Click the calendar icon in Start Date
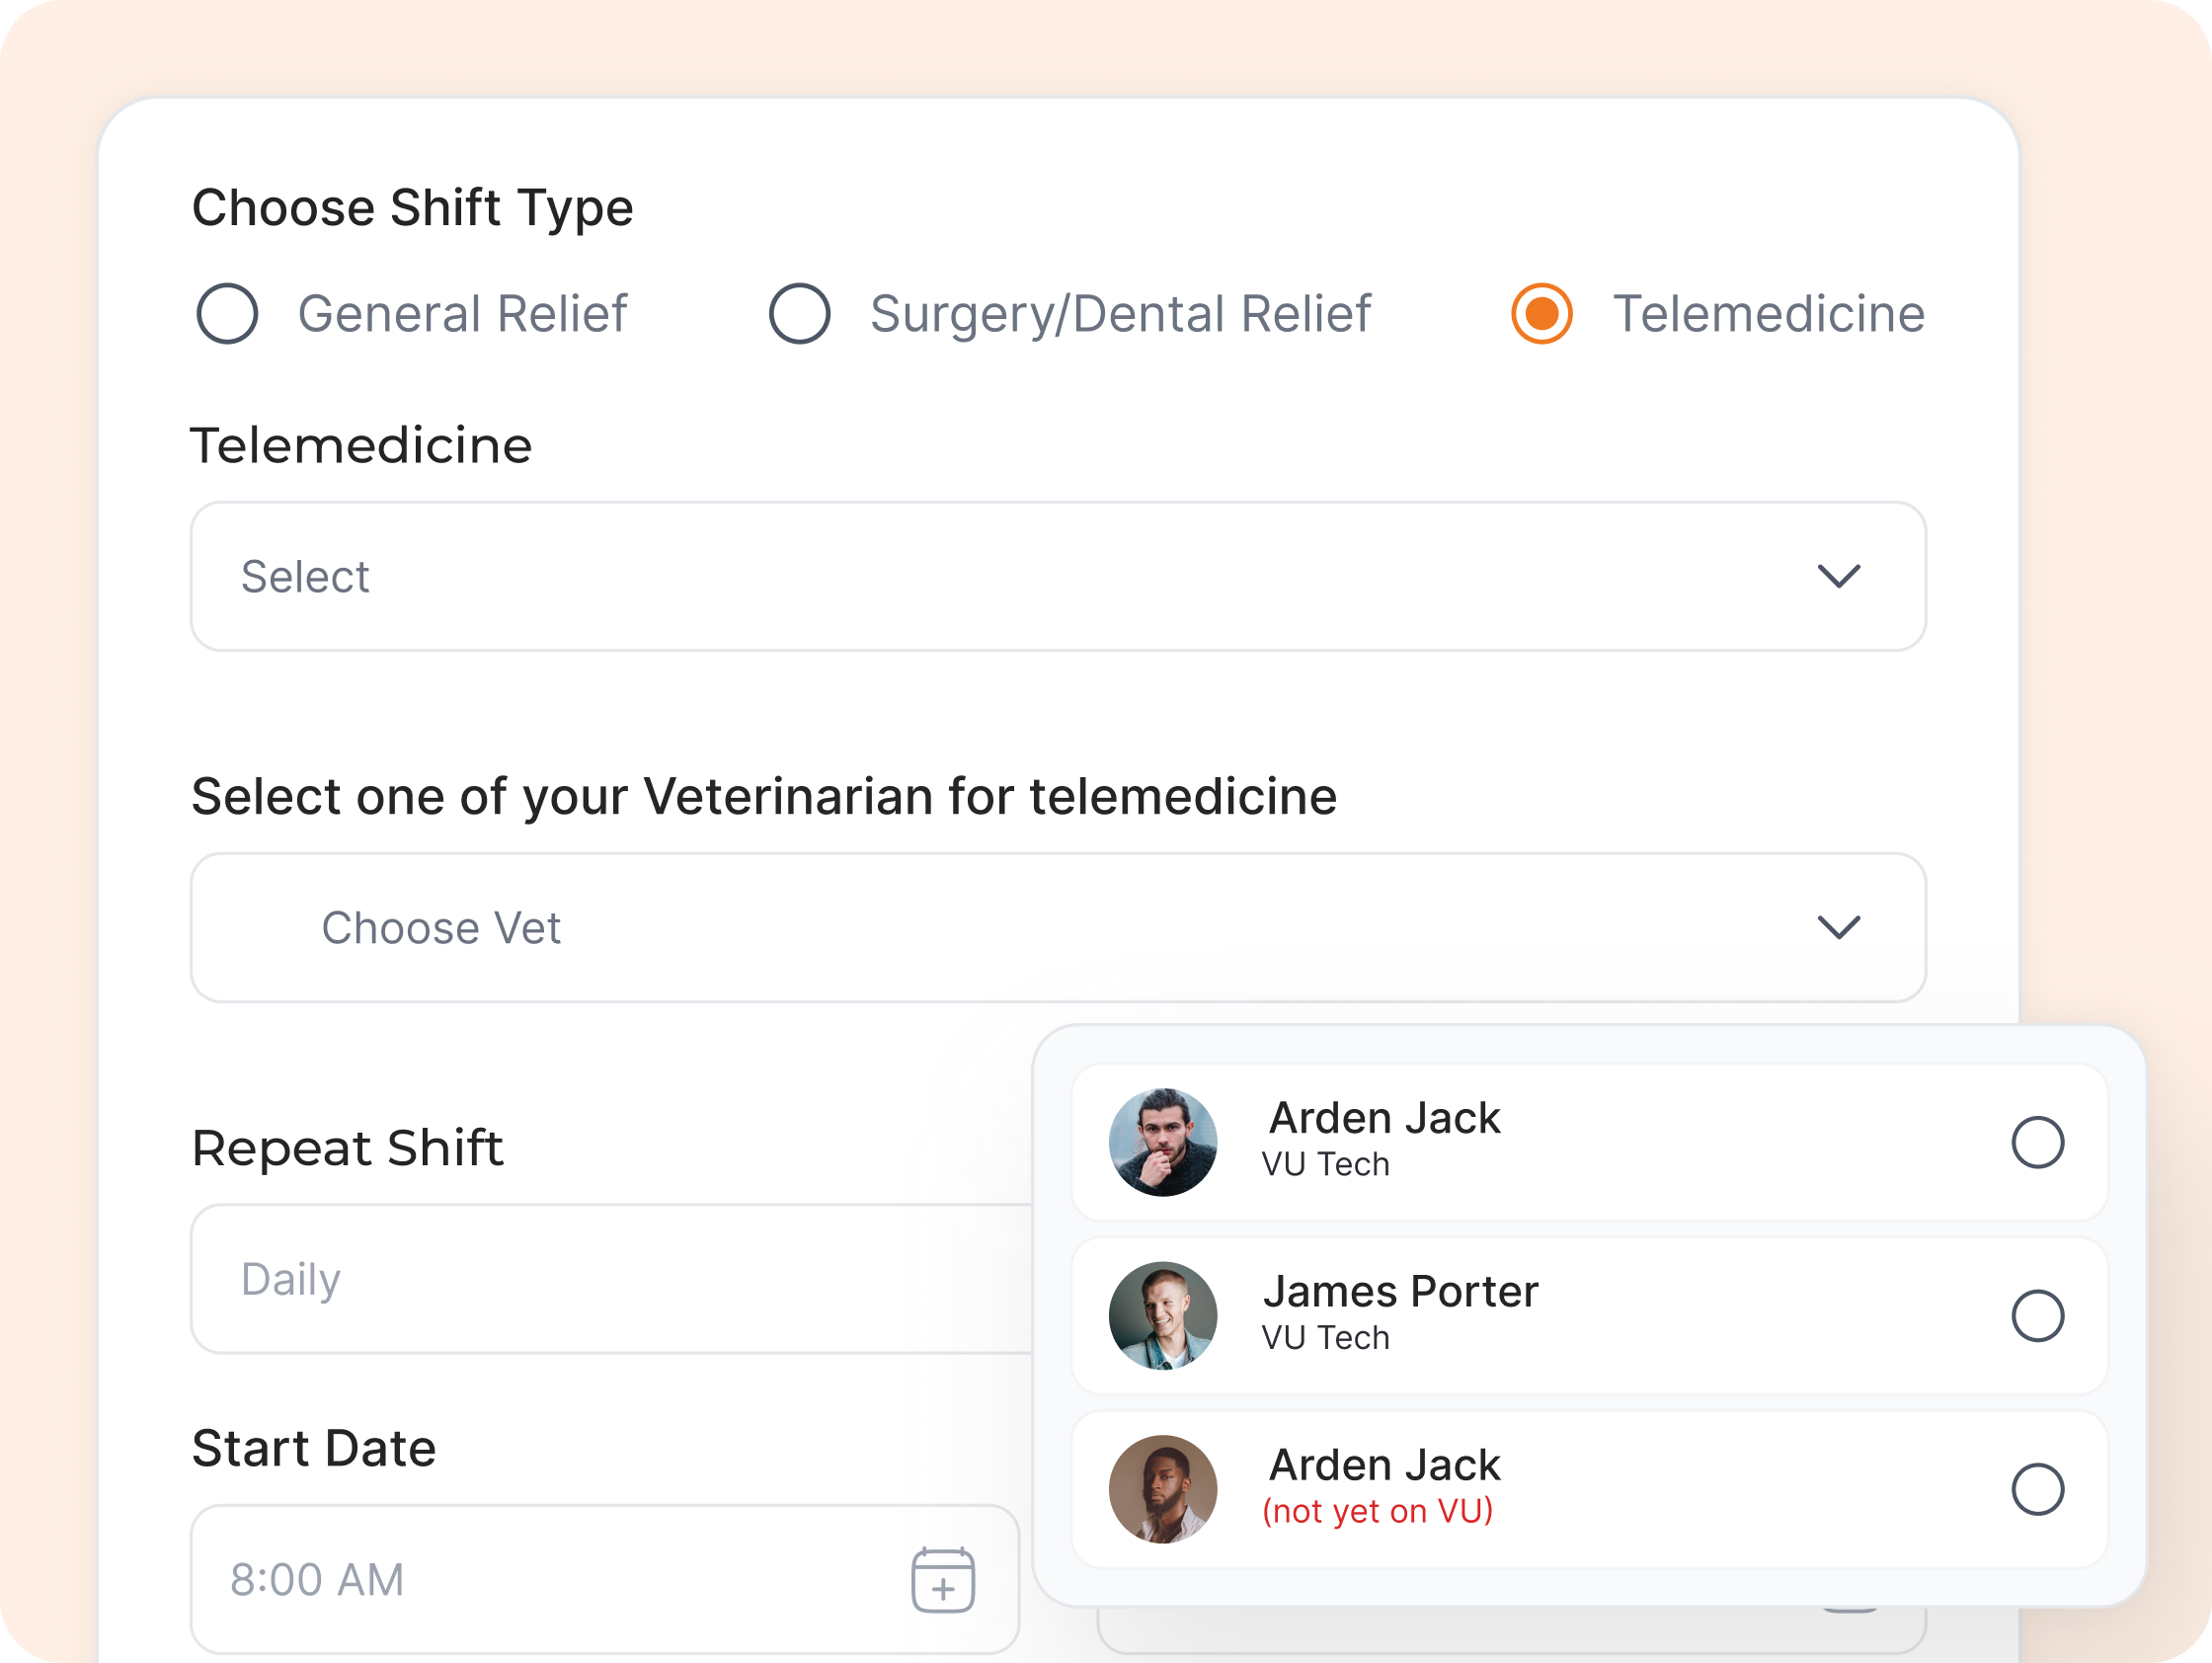2212x1663 pixels. pos(942,1580)
